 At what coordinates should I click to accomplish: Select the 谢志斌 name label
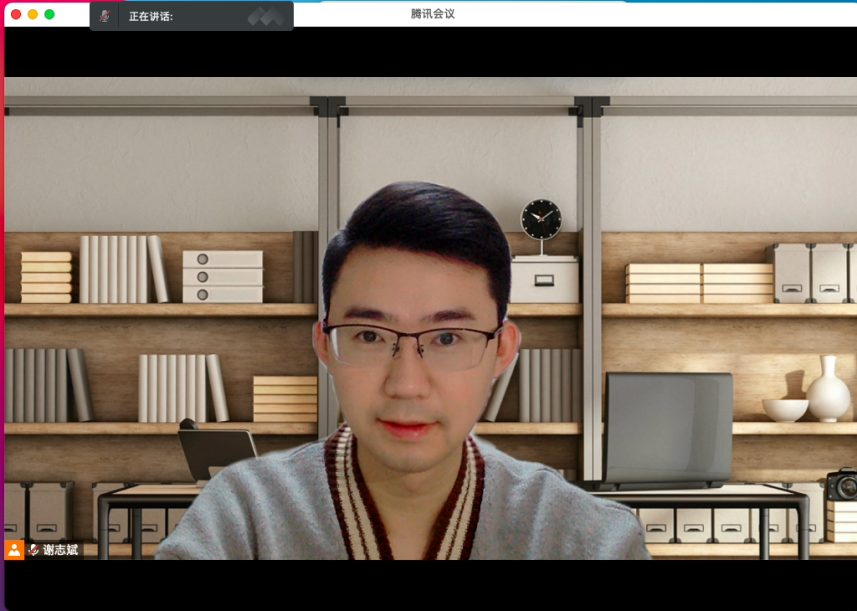point(60,549)
